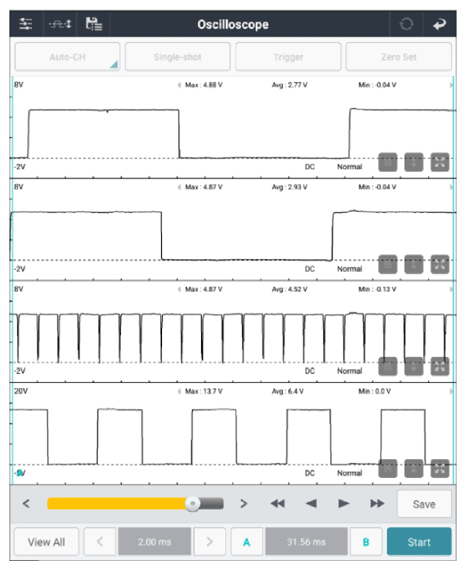Open the Auto-CH dropdown
467x570 pixels.
coord(68,57)
